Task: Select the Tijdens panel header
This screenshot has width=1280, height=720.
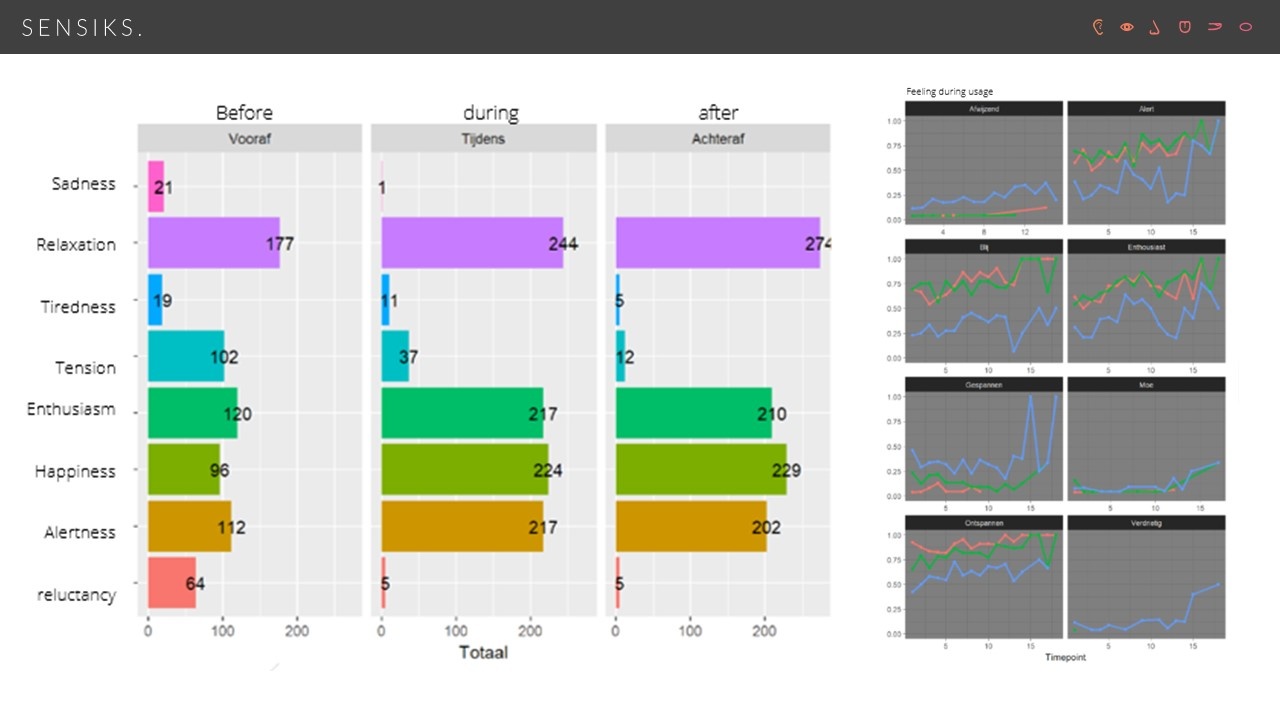Action: coord(483,139)
